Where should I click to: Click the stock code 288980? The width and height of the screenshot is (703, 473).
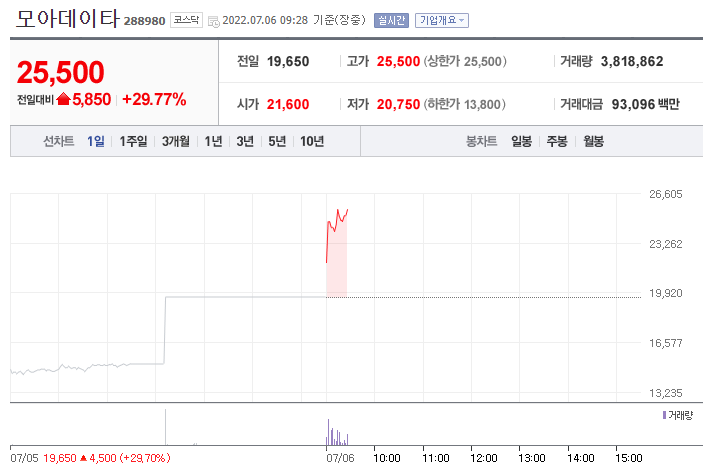pos(144,21)
